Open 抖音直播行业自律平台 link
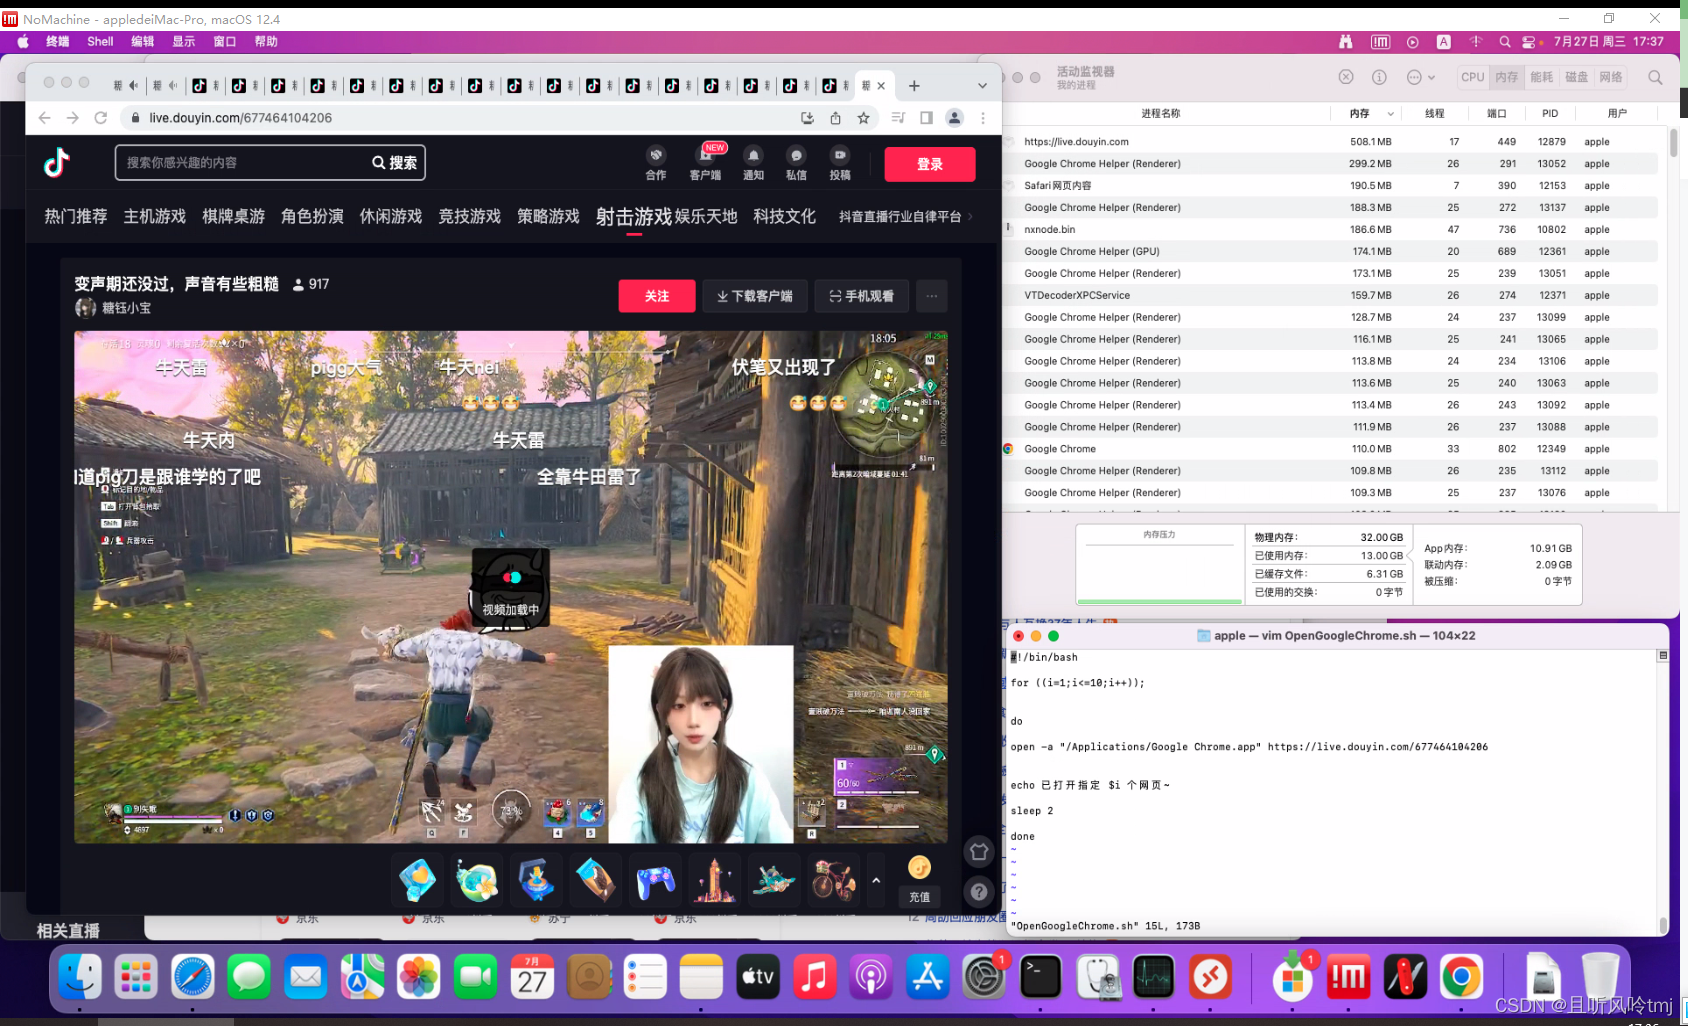This screenshot has height=1026, width=1688. pyautogui.click(x=900, y=217)
